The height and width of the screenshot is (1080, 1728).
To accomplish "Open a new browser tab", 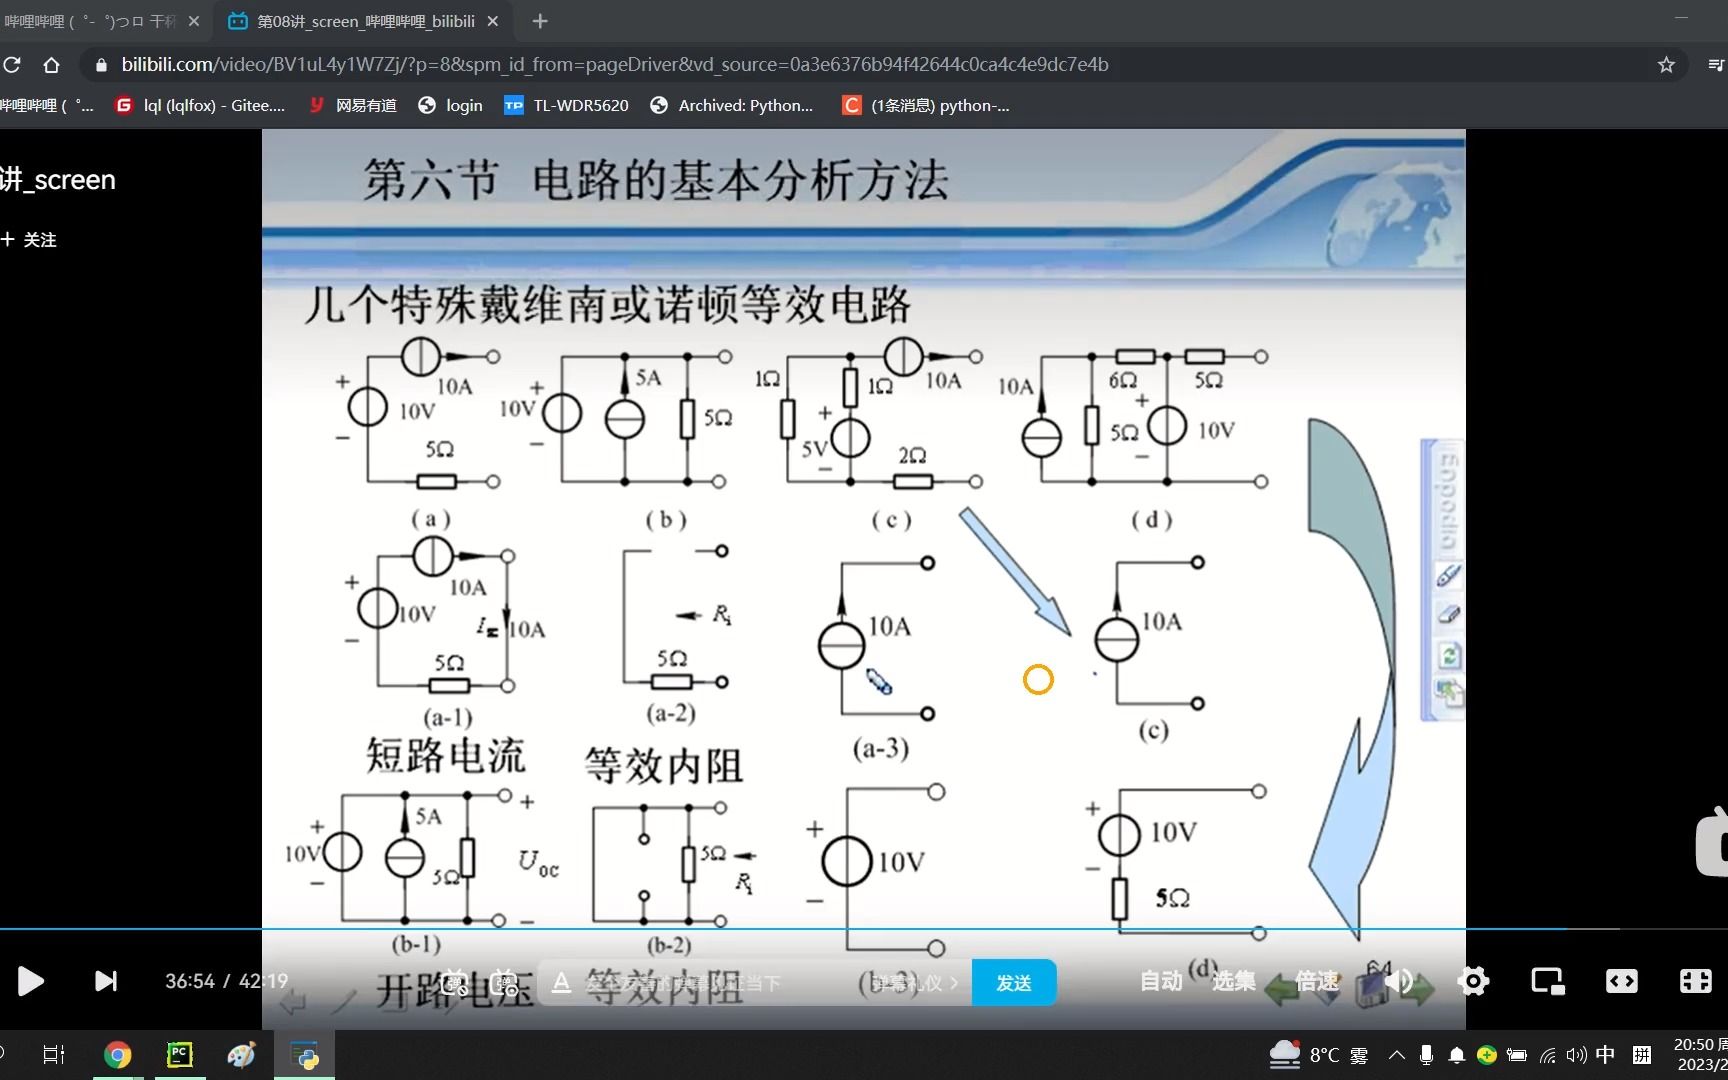I will tap(540, 21).
